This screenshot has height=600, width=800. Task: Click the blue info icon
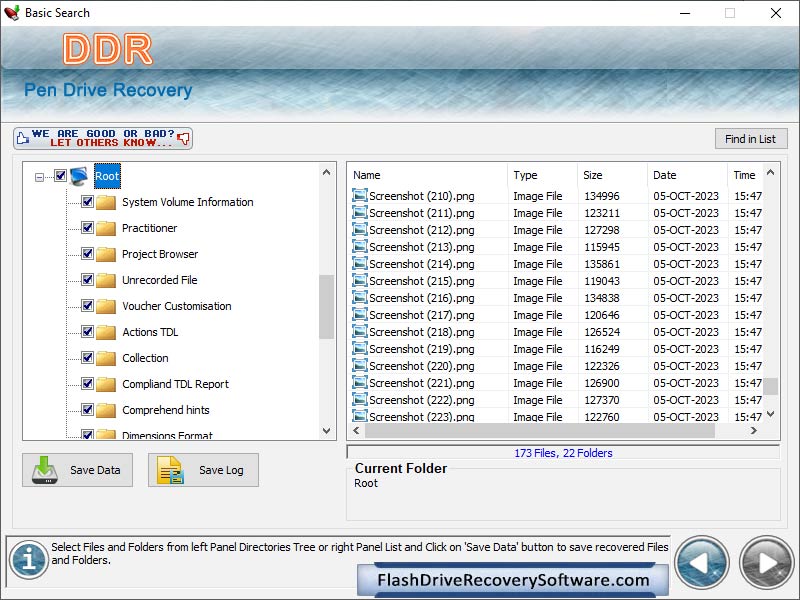(x=29, y=560)
